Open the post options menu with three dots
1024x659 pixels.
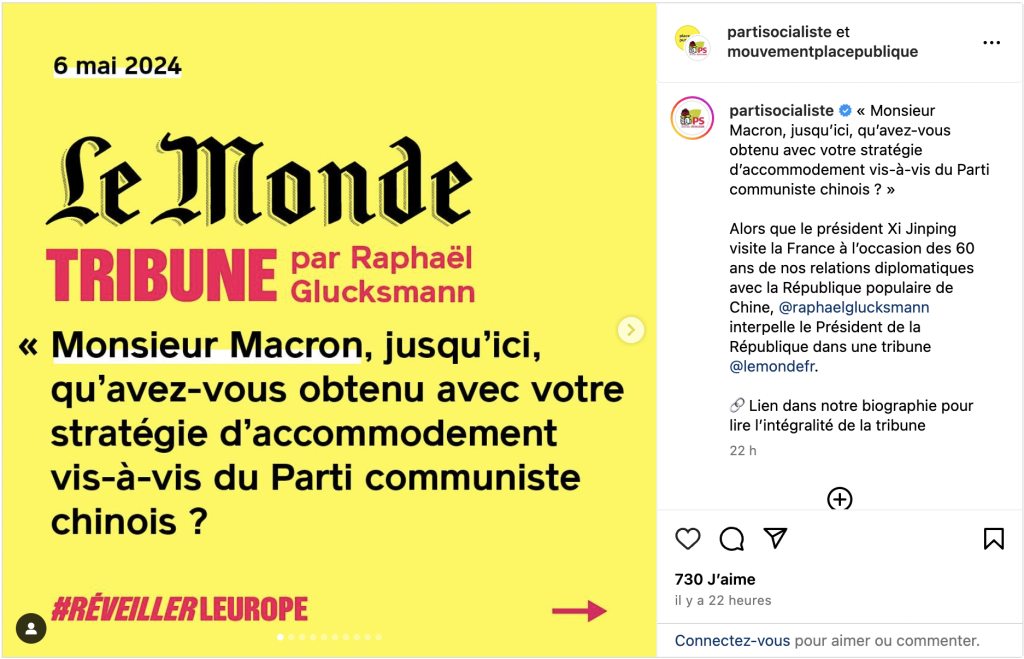992,42
